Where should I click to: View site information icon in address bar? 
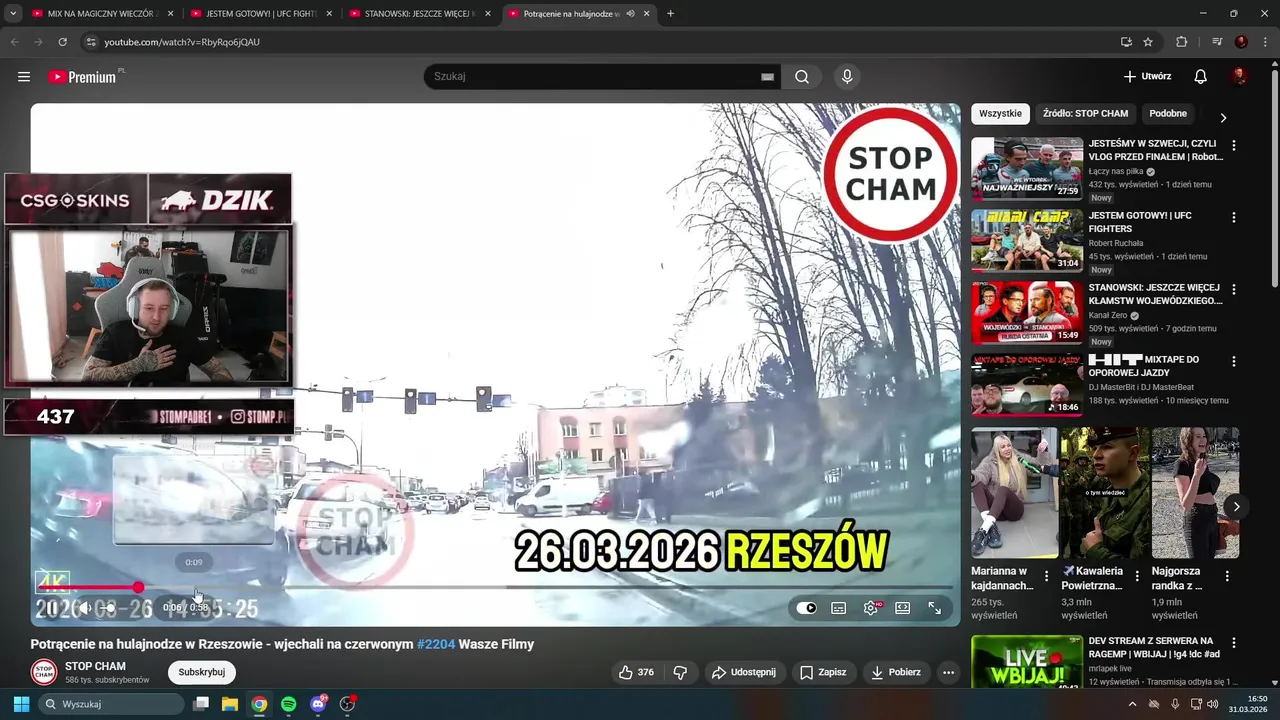91,42
